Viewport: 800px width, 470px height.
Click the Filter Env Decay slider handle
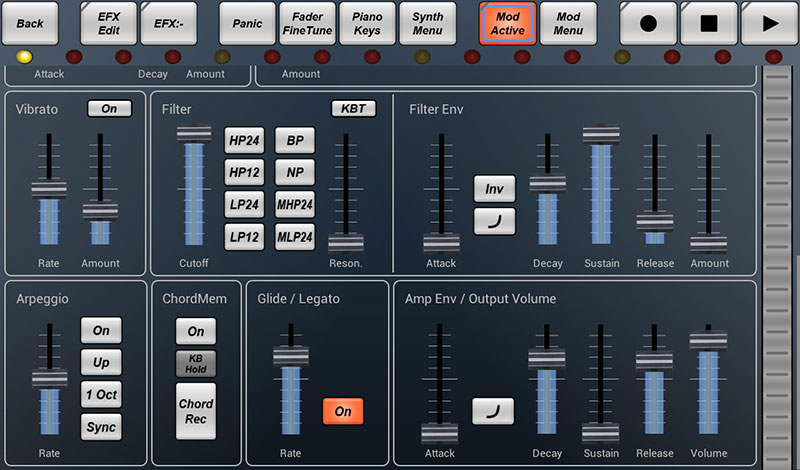coord(547,184)
